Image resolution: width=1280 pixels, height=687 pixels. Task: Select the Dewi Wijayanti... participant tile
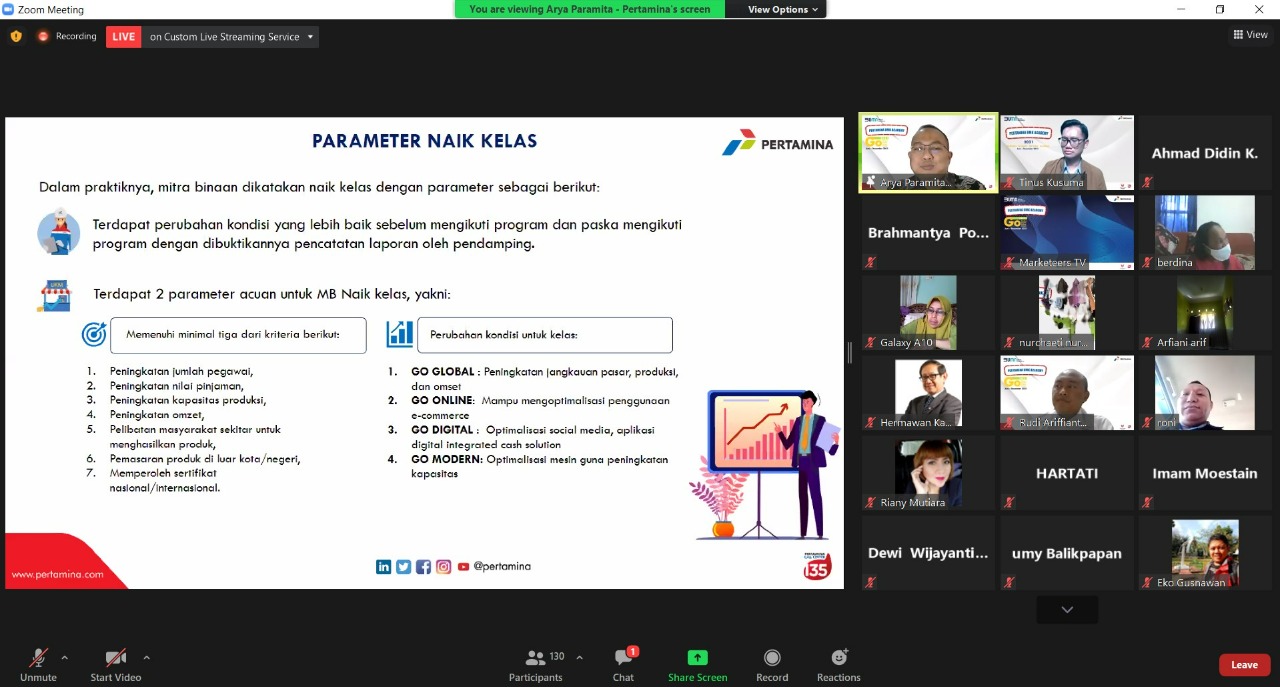[x=929, y=552]
